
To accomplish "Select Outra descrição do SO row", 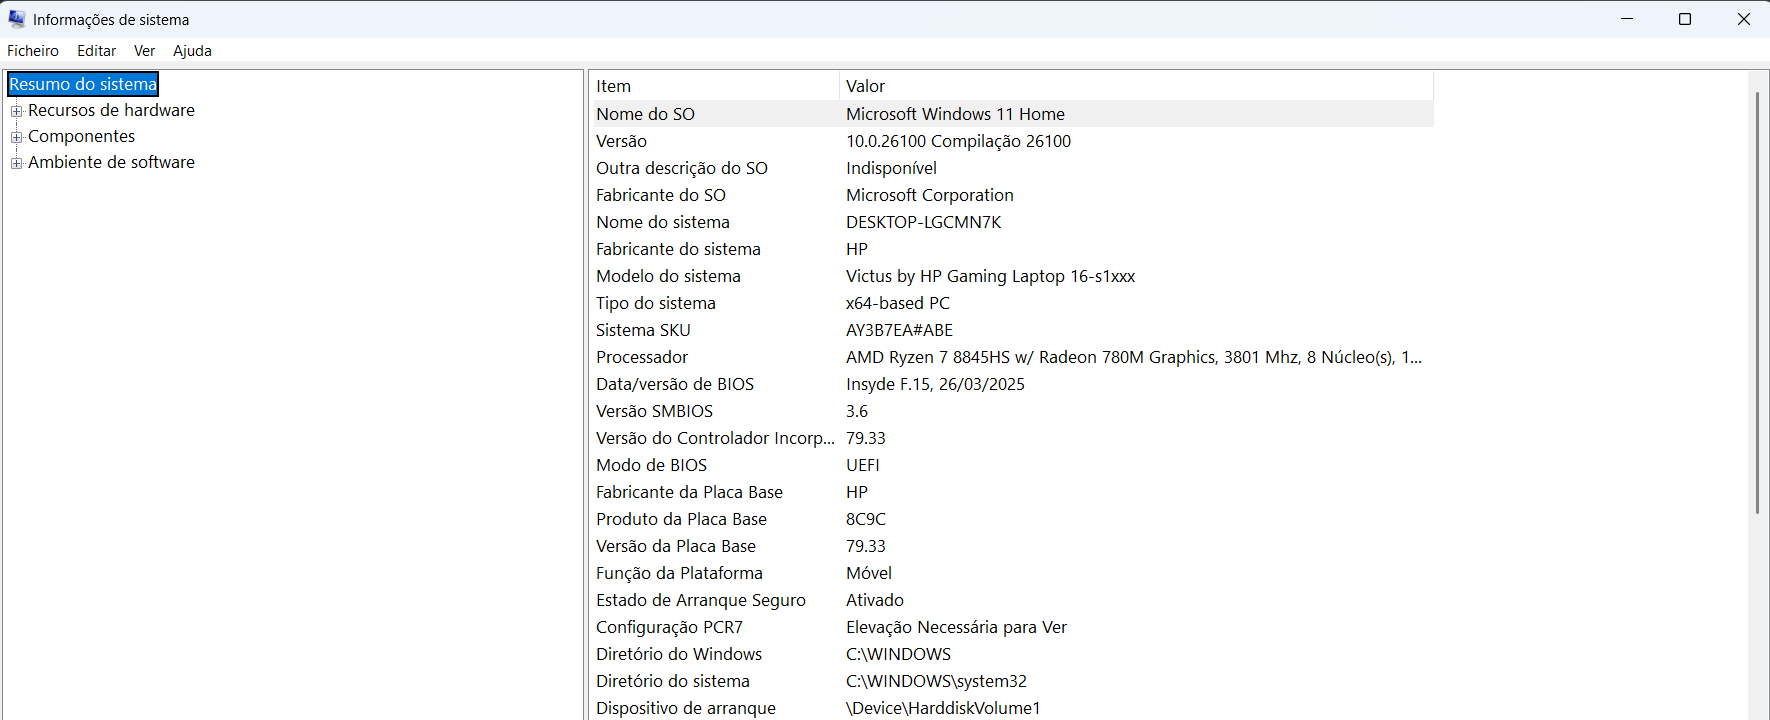I will (1012, 168).
